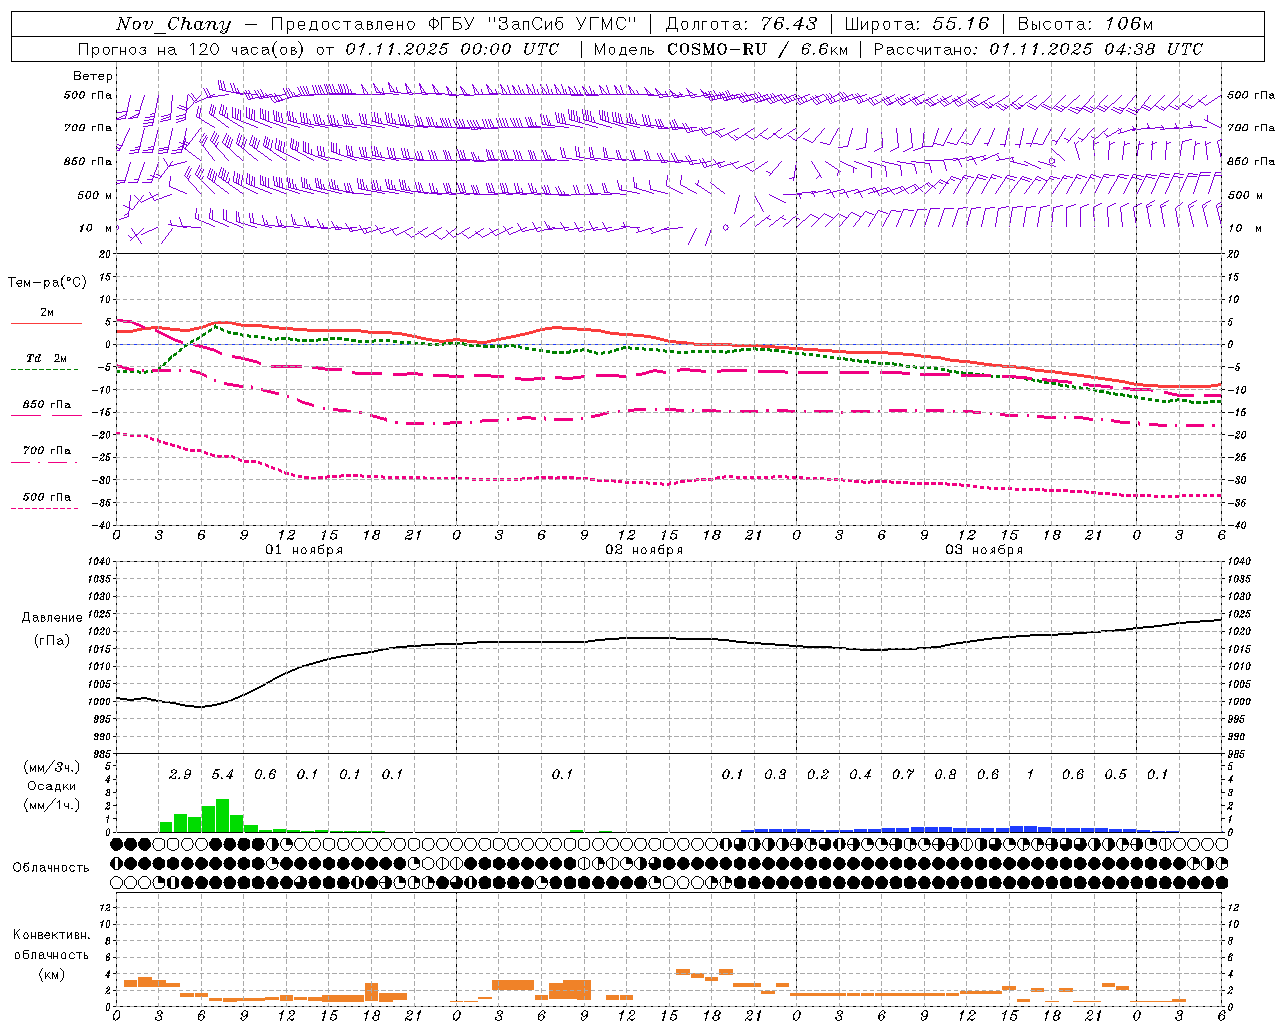The image size is (1280, 1024).
Task: Click the Высота: 106м elevation text
Action: (x=1085, y=24)
